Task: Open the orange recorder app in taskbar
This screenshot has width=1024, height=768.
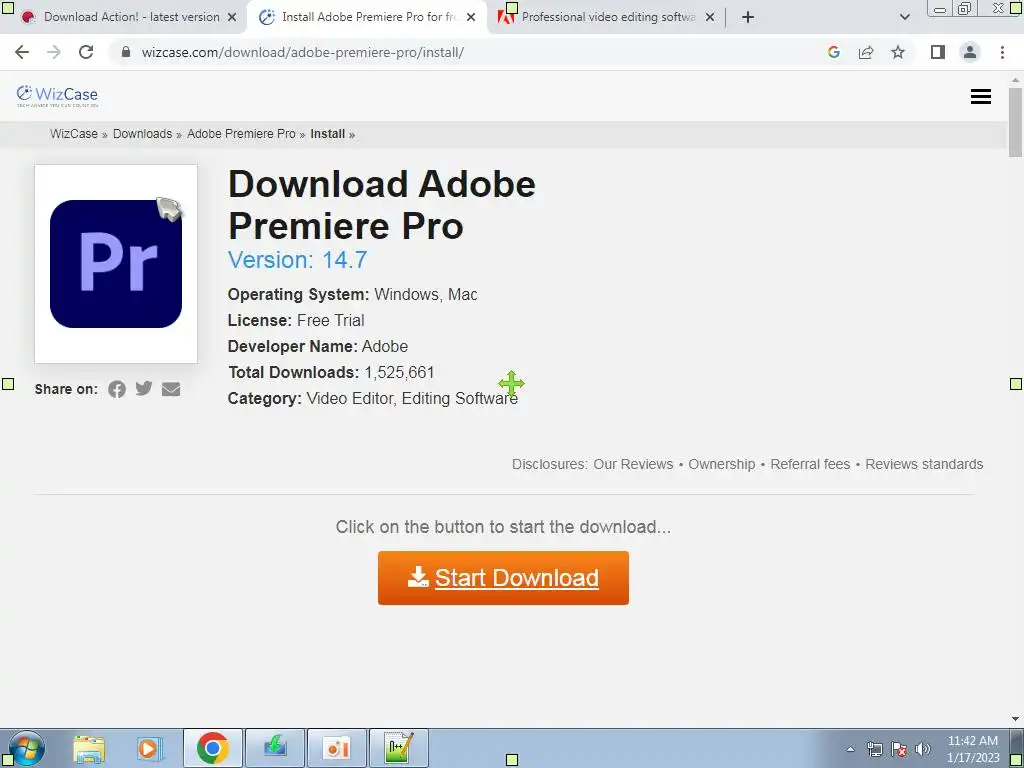Action: pos(337,748)
